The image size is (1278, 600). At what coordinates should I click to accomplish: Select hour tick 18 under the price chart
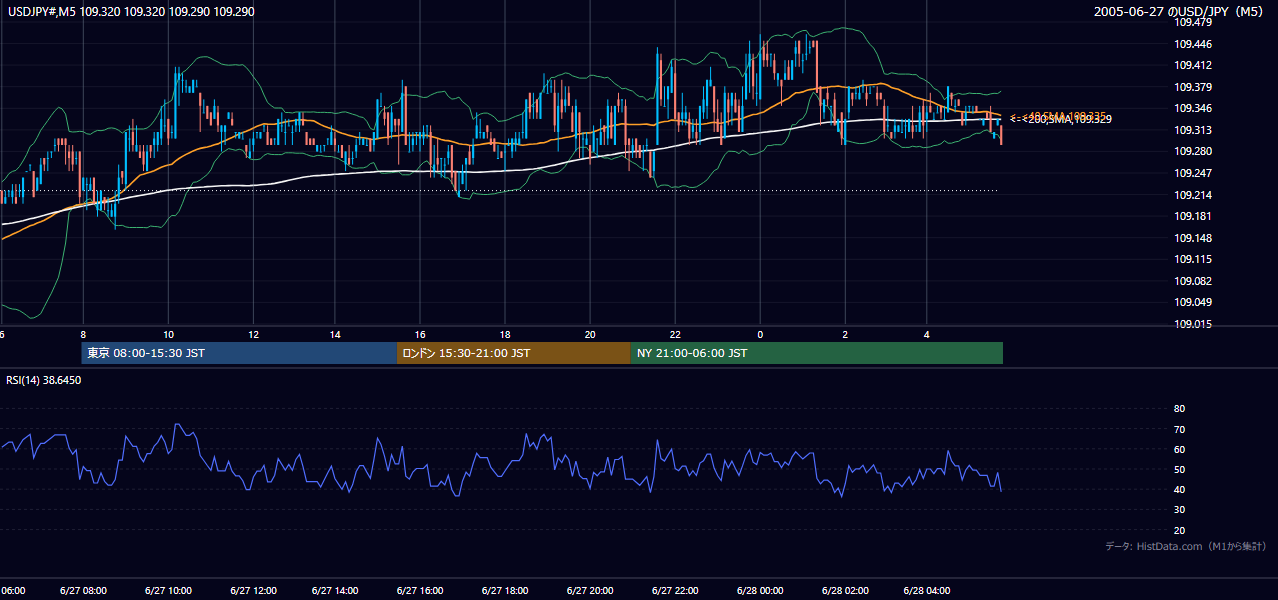click(x=506, y=334)
